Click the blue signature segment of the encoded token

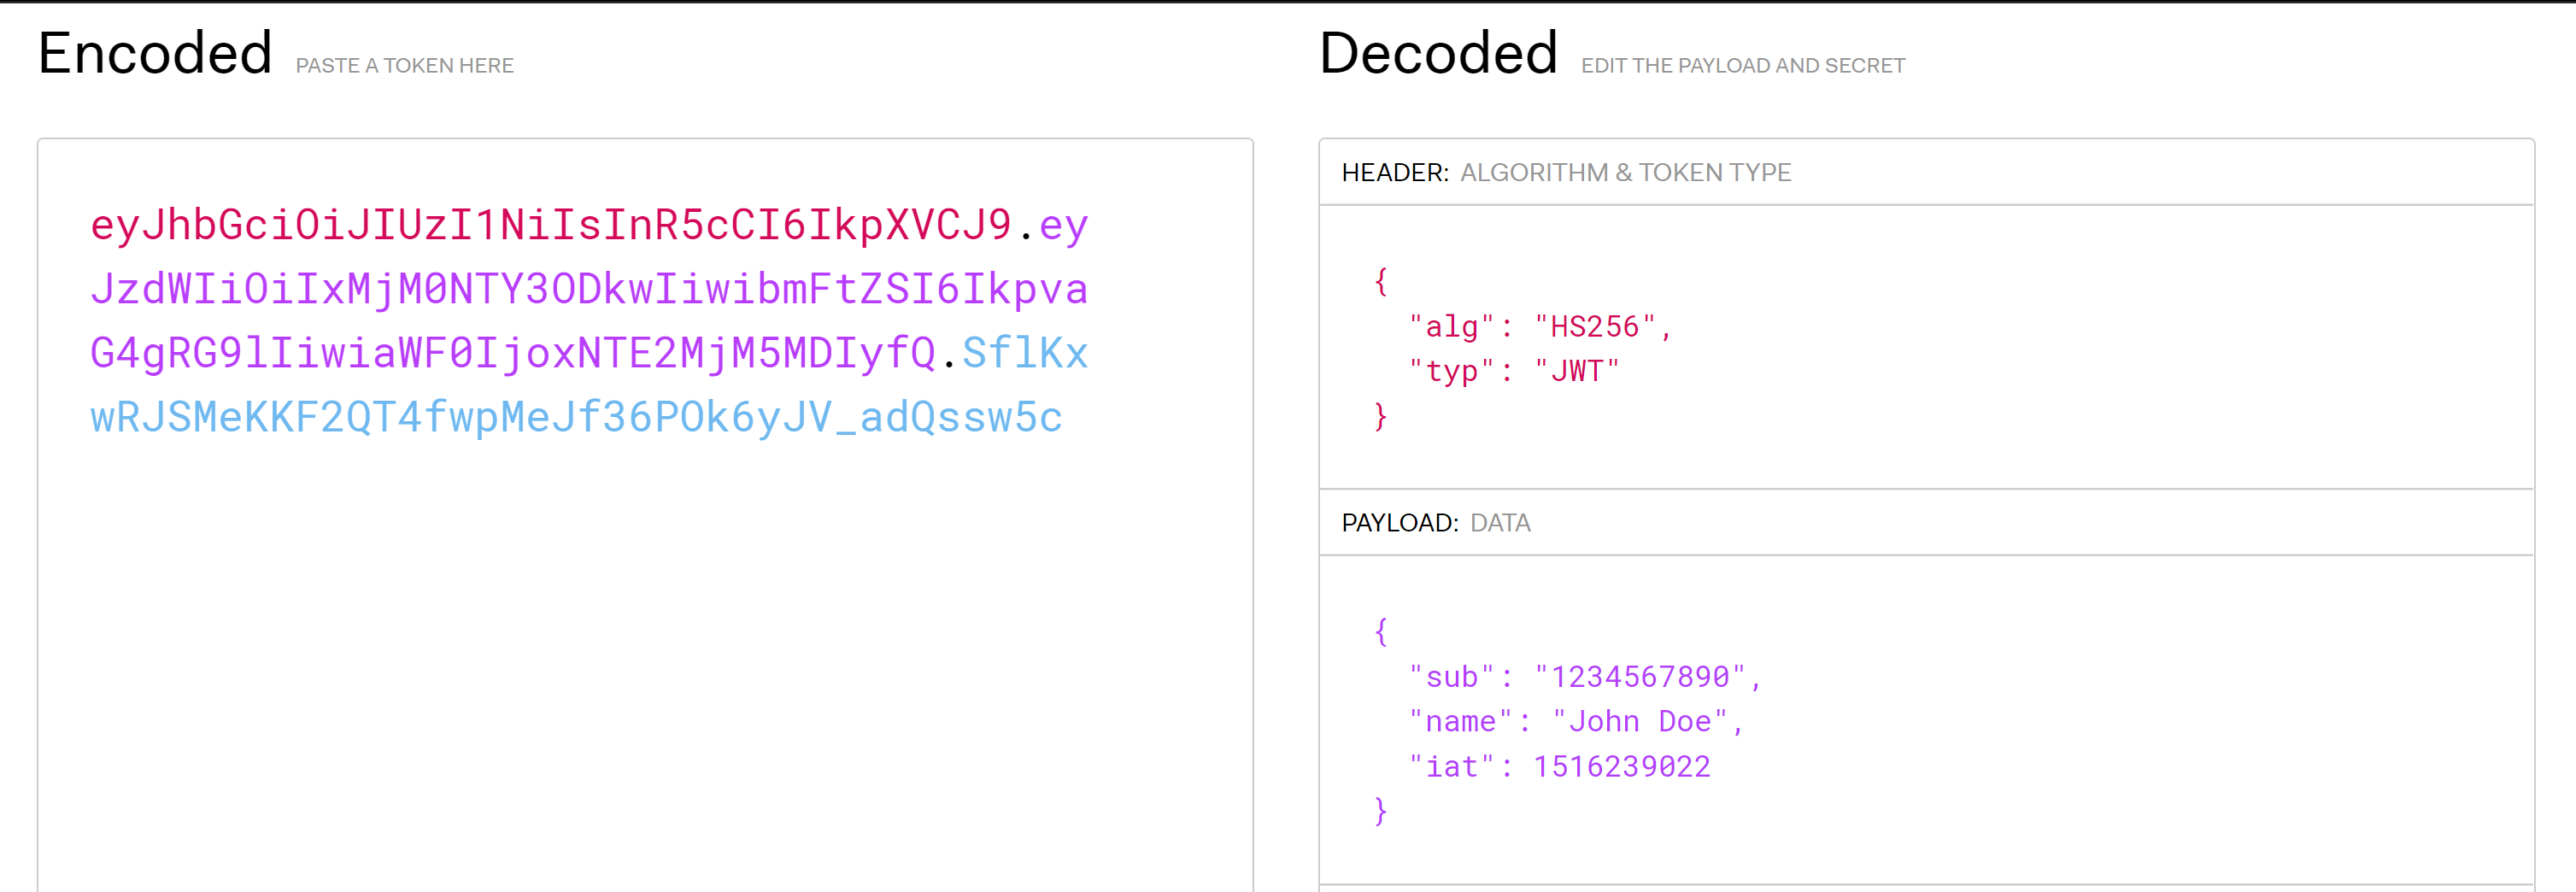pyautogui.click(x=575, y=418)
